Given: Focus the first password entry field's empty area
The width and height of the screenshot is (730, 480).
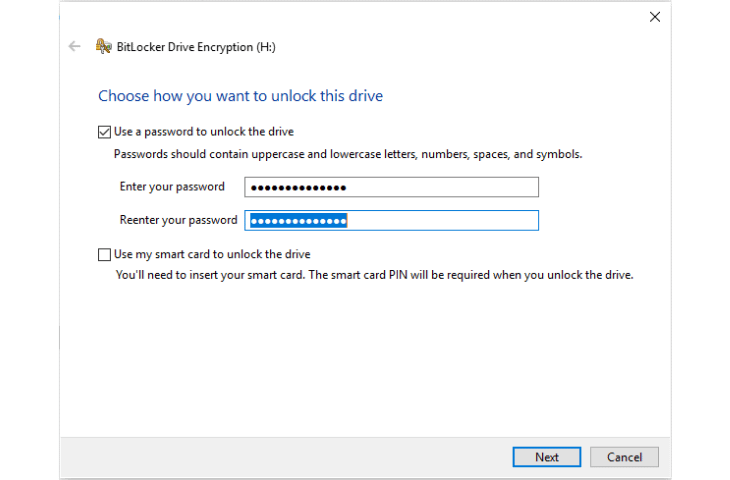Looking at the screenshot, I should pyautogui.click(x=442, y=187).
